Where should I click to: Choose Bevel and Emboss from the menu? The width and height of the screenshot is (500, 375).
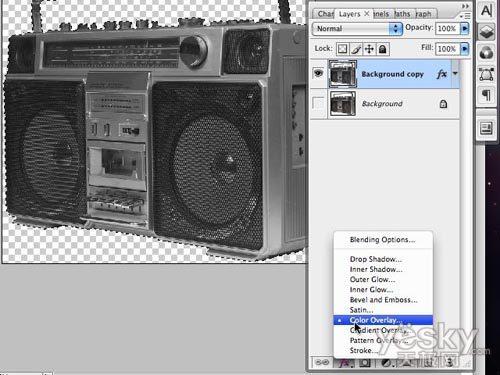pyautogui.click(x=383, y=300)
